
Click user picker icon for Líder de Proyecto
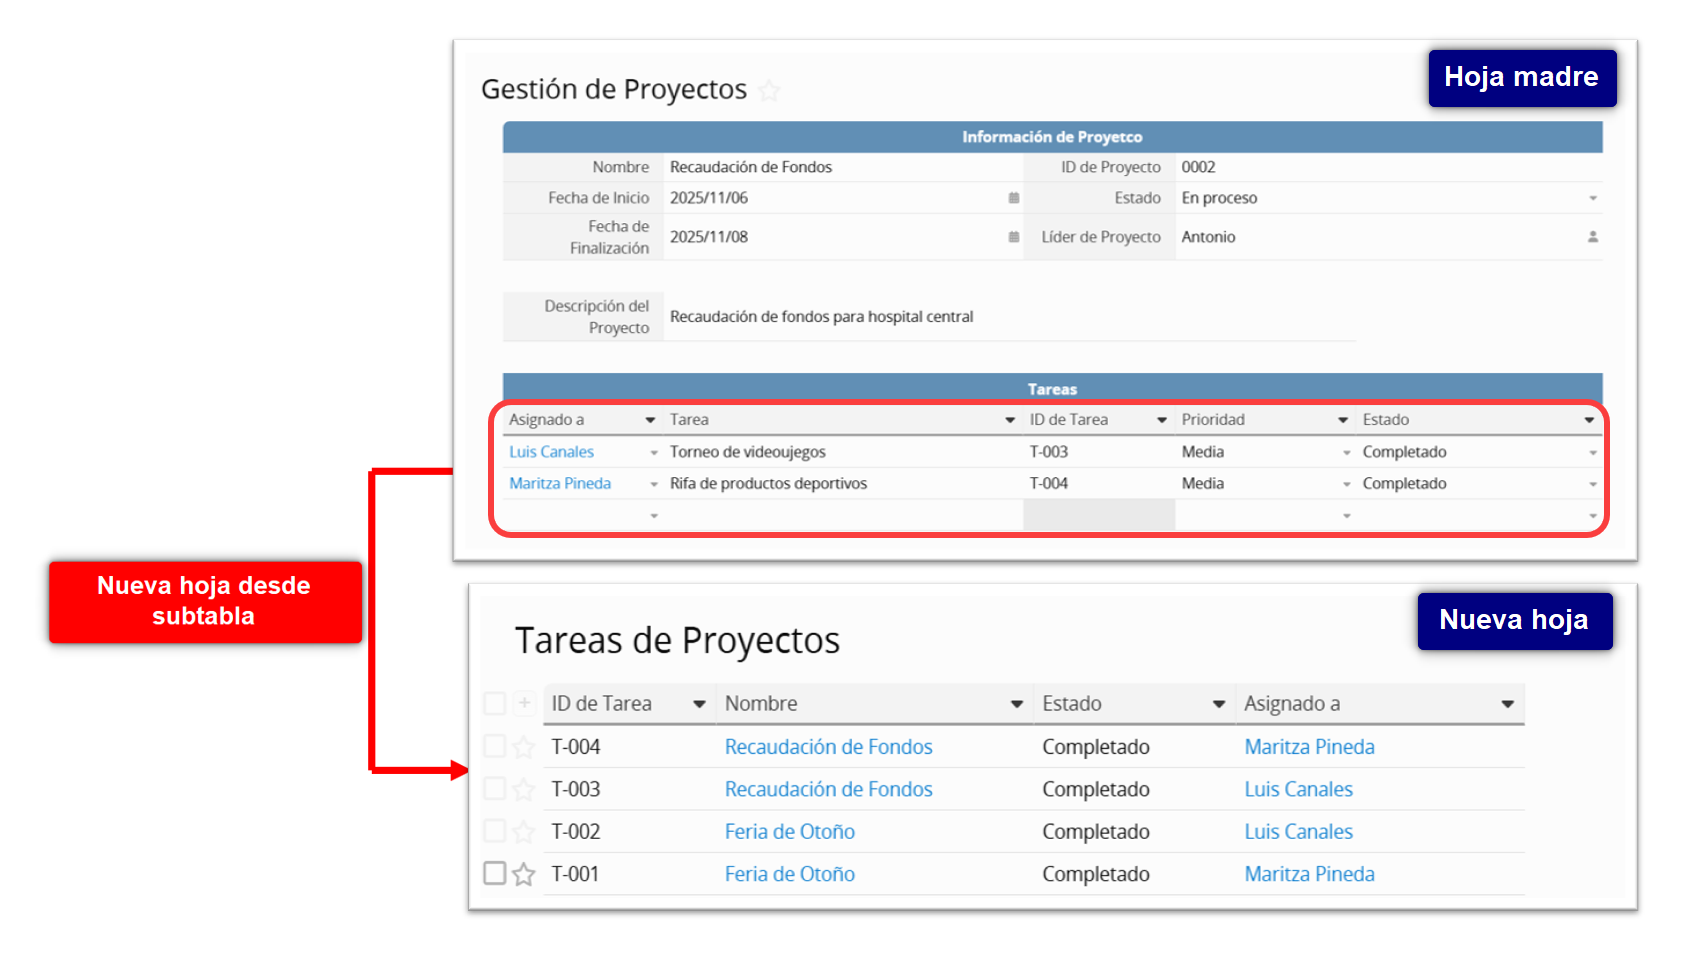(x=1592, y=237)
